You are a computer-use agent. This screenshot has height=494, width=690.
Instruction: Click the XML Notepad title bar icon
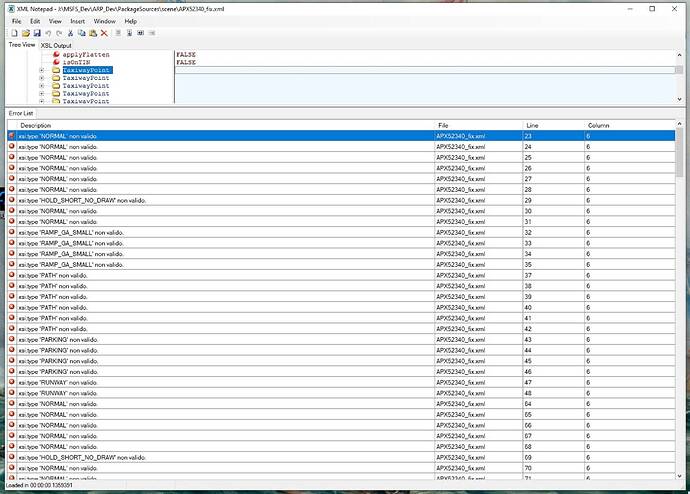coord(11,9)
